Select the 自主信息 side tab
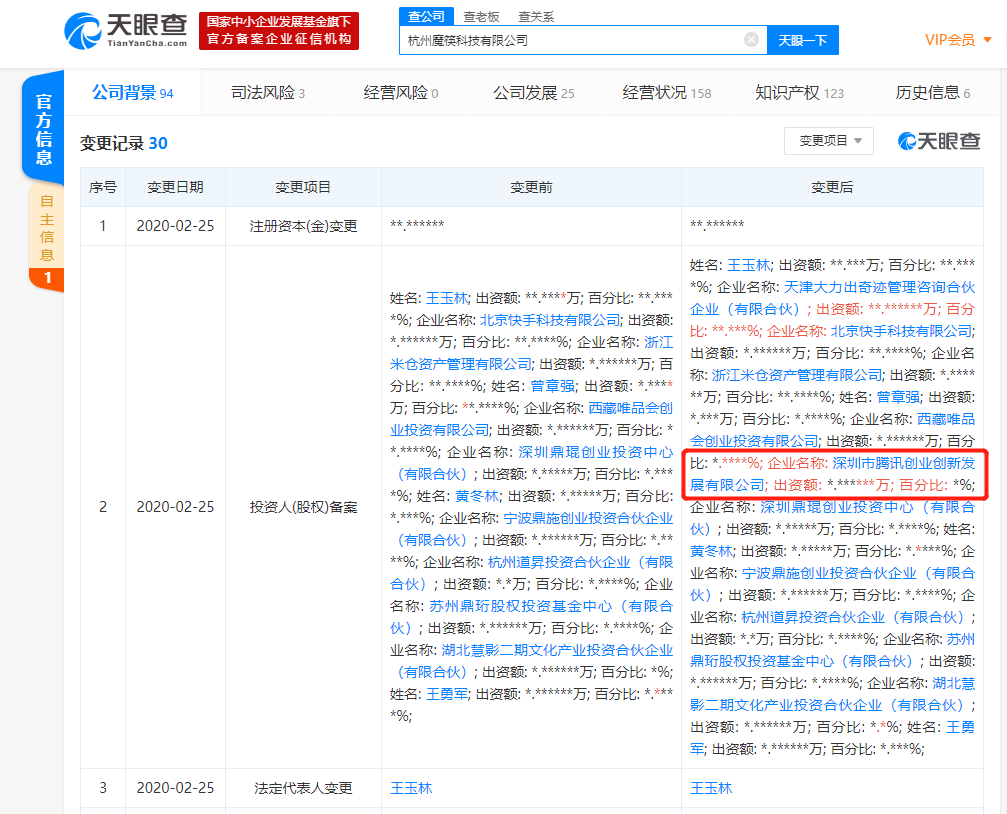 pos(46,238)
